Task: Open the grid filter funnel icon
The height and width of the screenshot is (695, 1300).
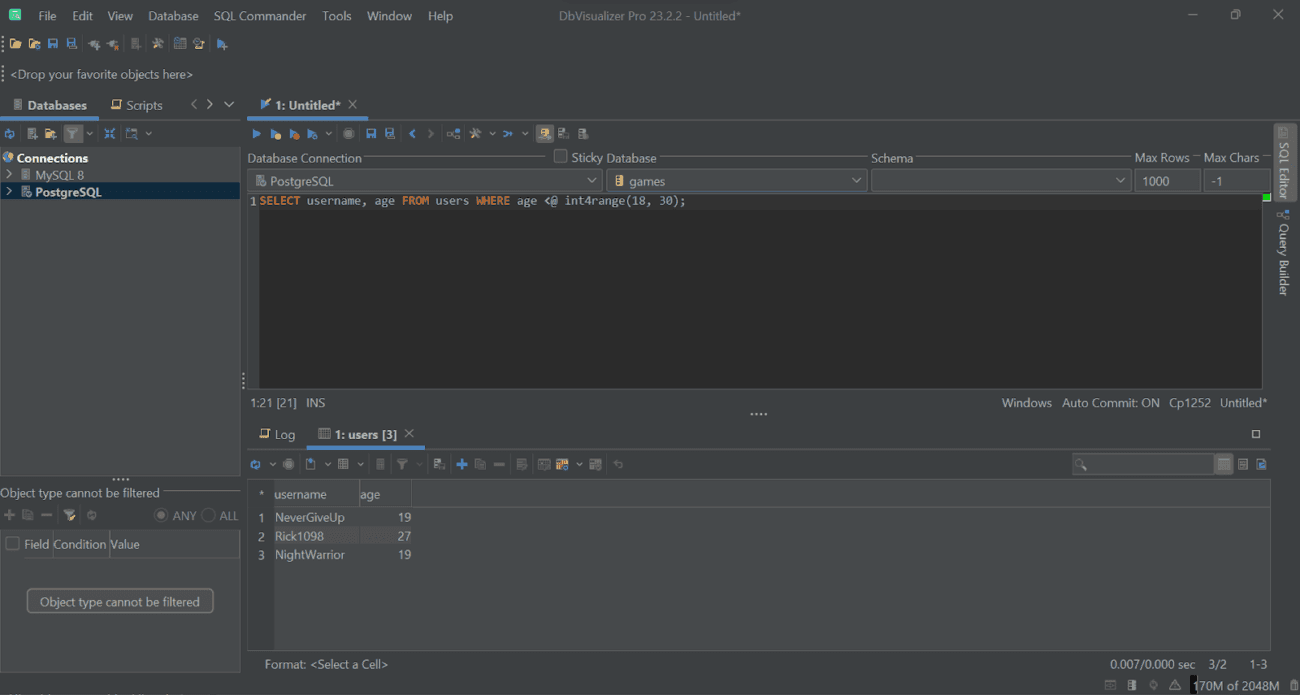Action: [x=402, y=463]
